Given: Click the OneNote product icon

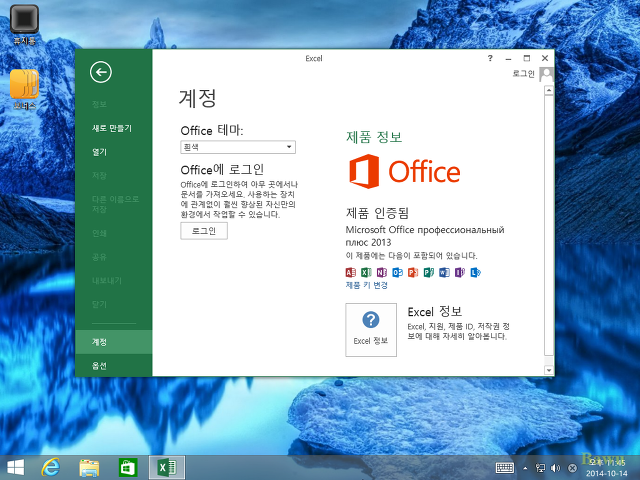Looking at the screenshot, I should coord(382,272).
